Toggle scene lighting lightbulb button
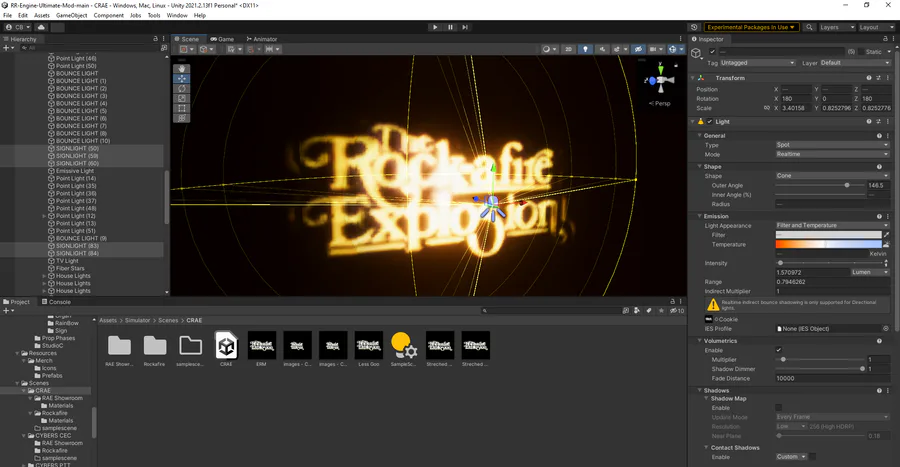The width and height of the screenshot is (900, 467). 585,49
